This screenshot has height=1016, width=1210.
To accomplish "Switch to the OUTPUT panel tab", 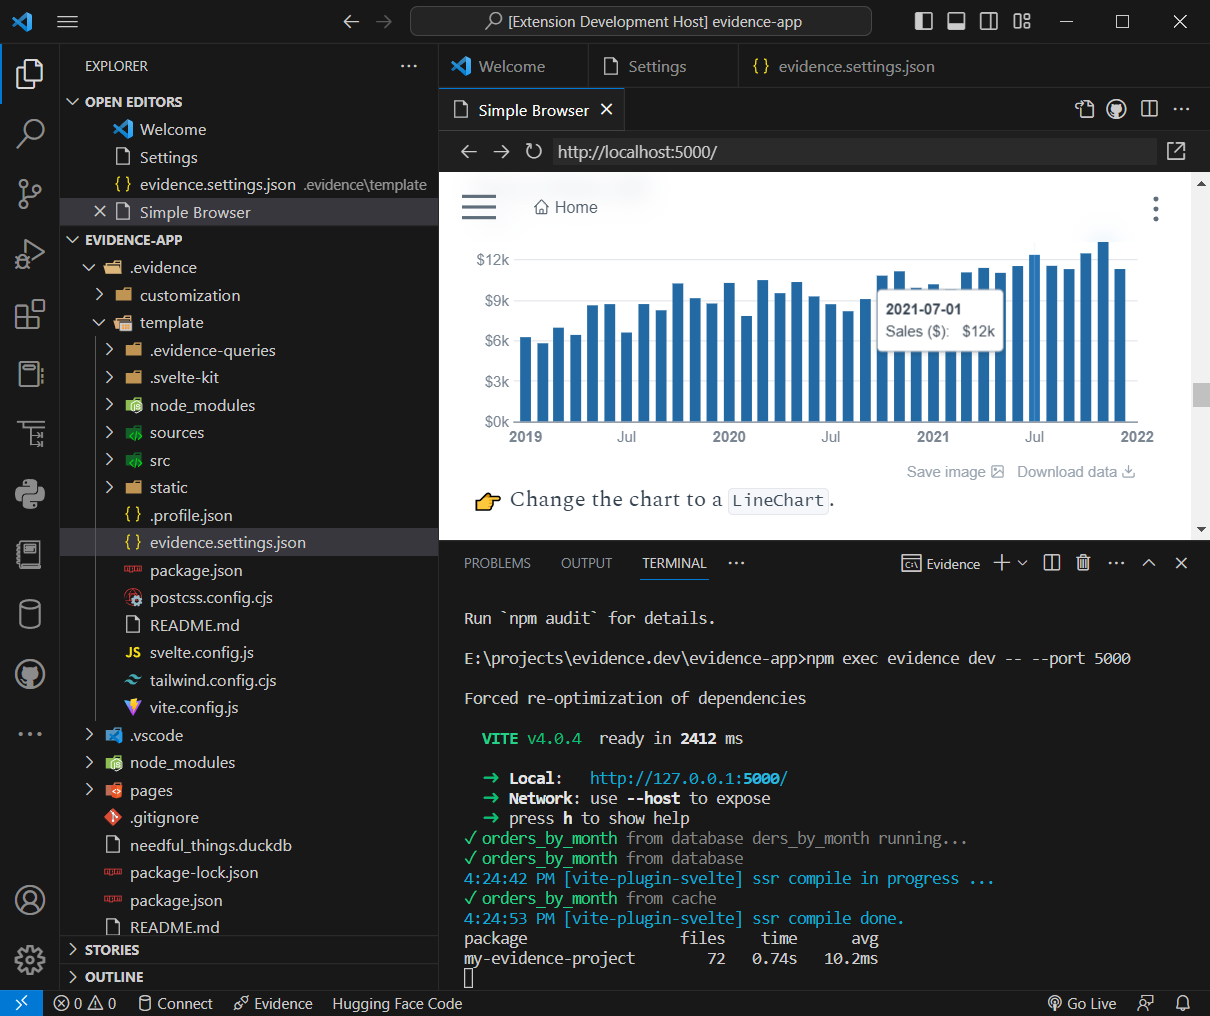I will pyautogui.click(x=586, y=563).
